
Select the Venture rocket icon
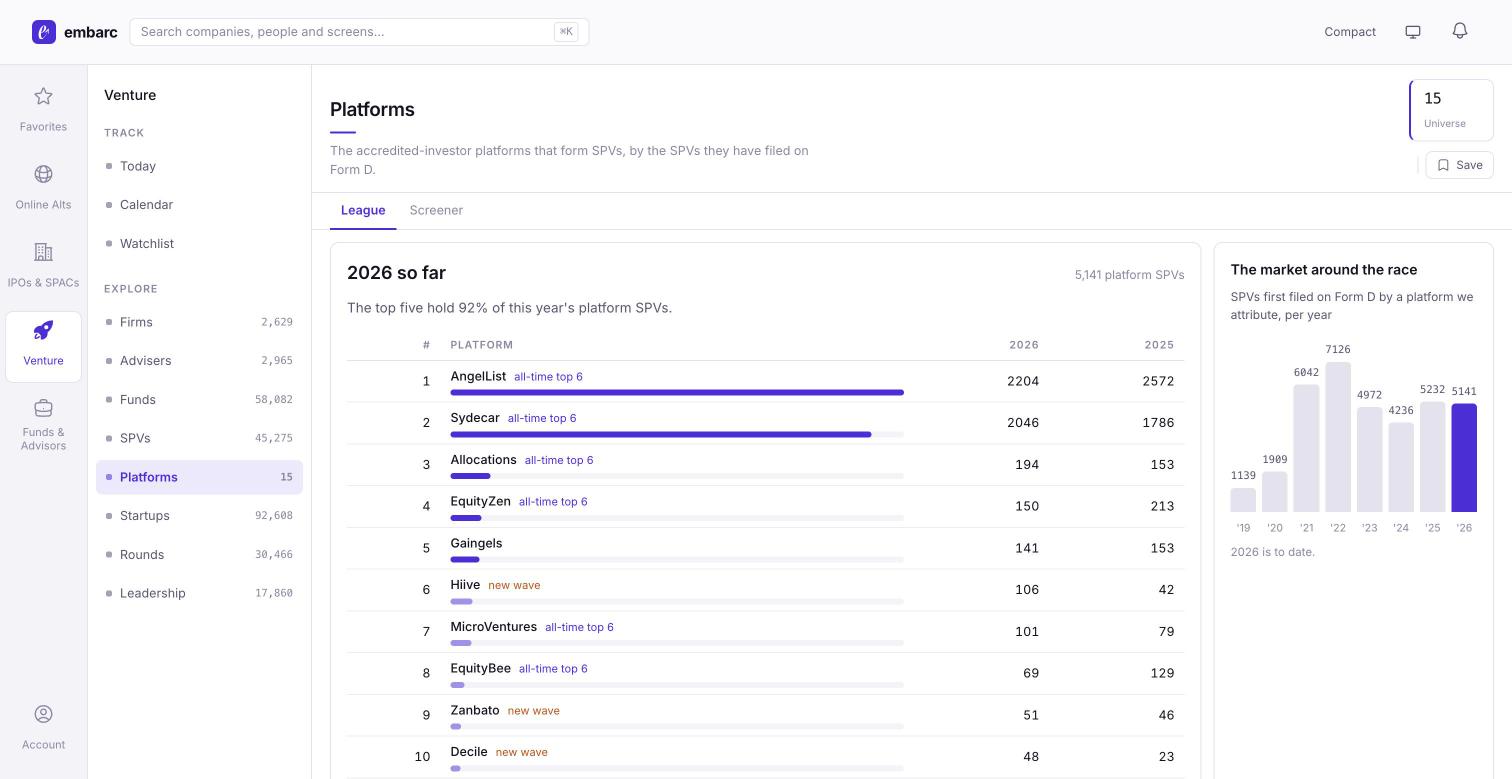click(43, 330)
